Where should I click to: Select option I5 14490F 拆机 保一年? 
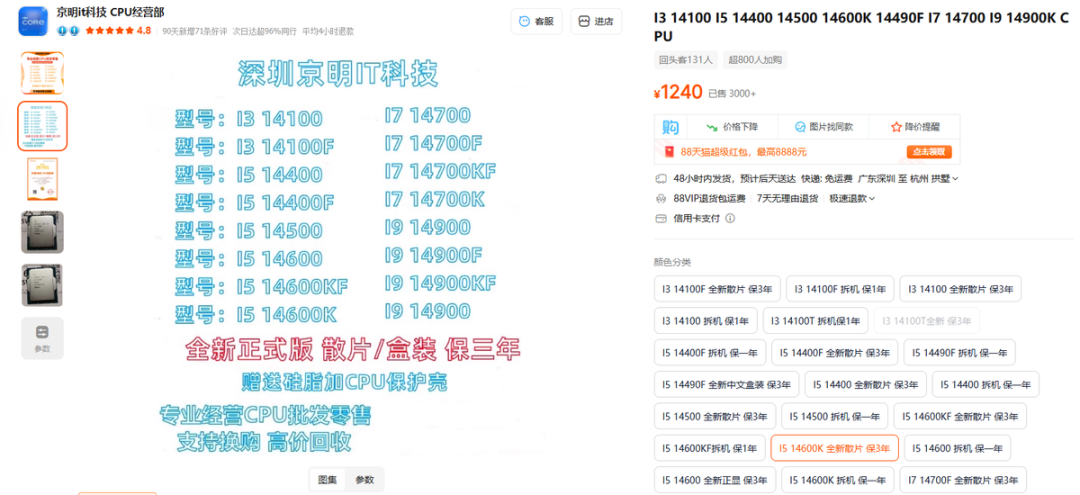point(959,352)
